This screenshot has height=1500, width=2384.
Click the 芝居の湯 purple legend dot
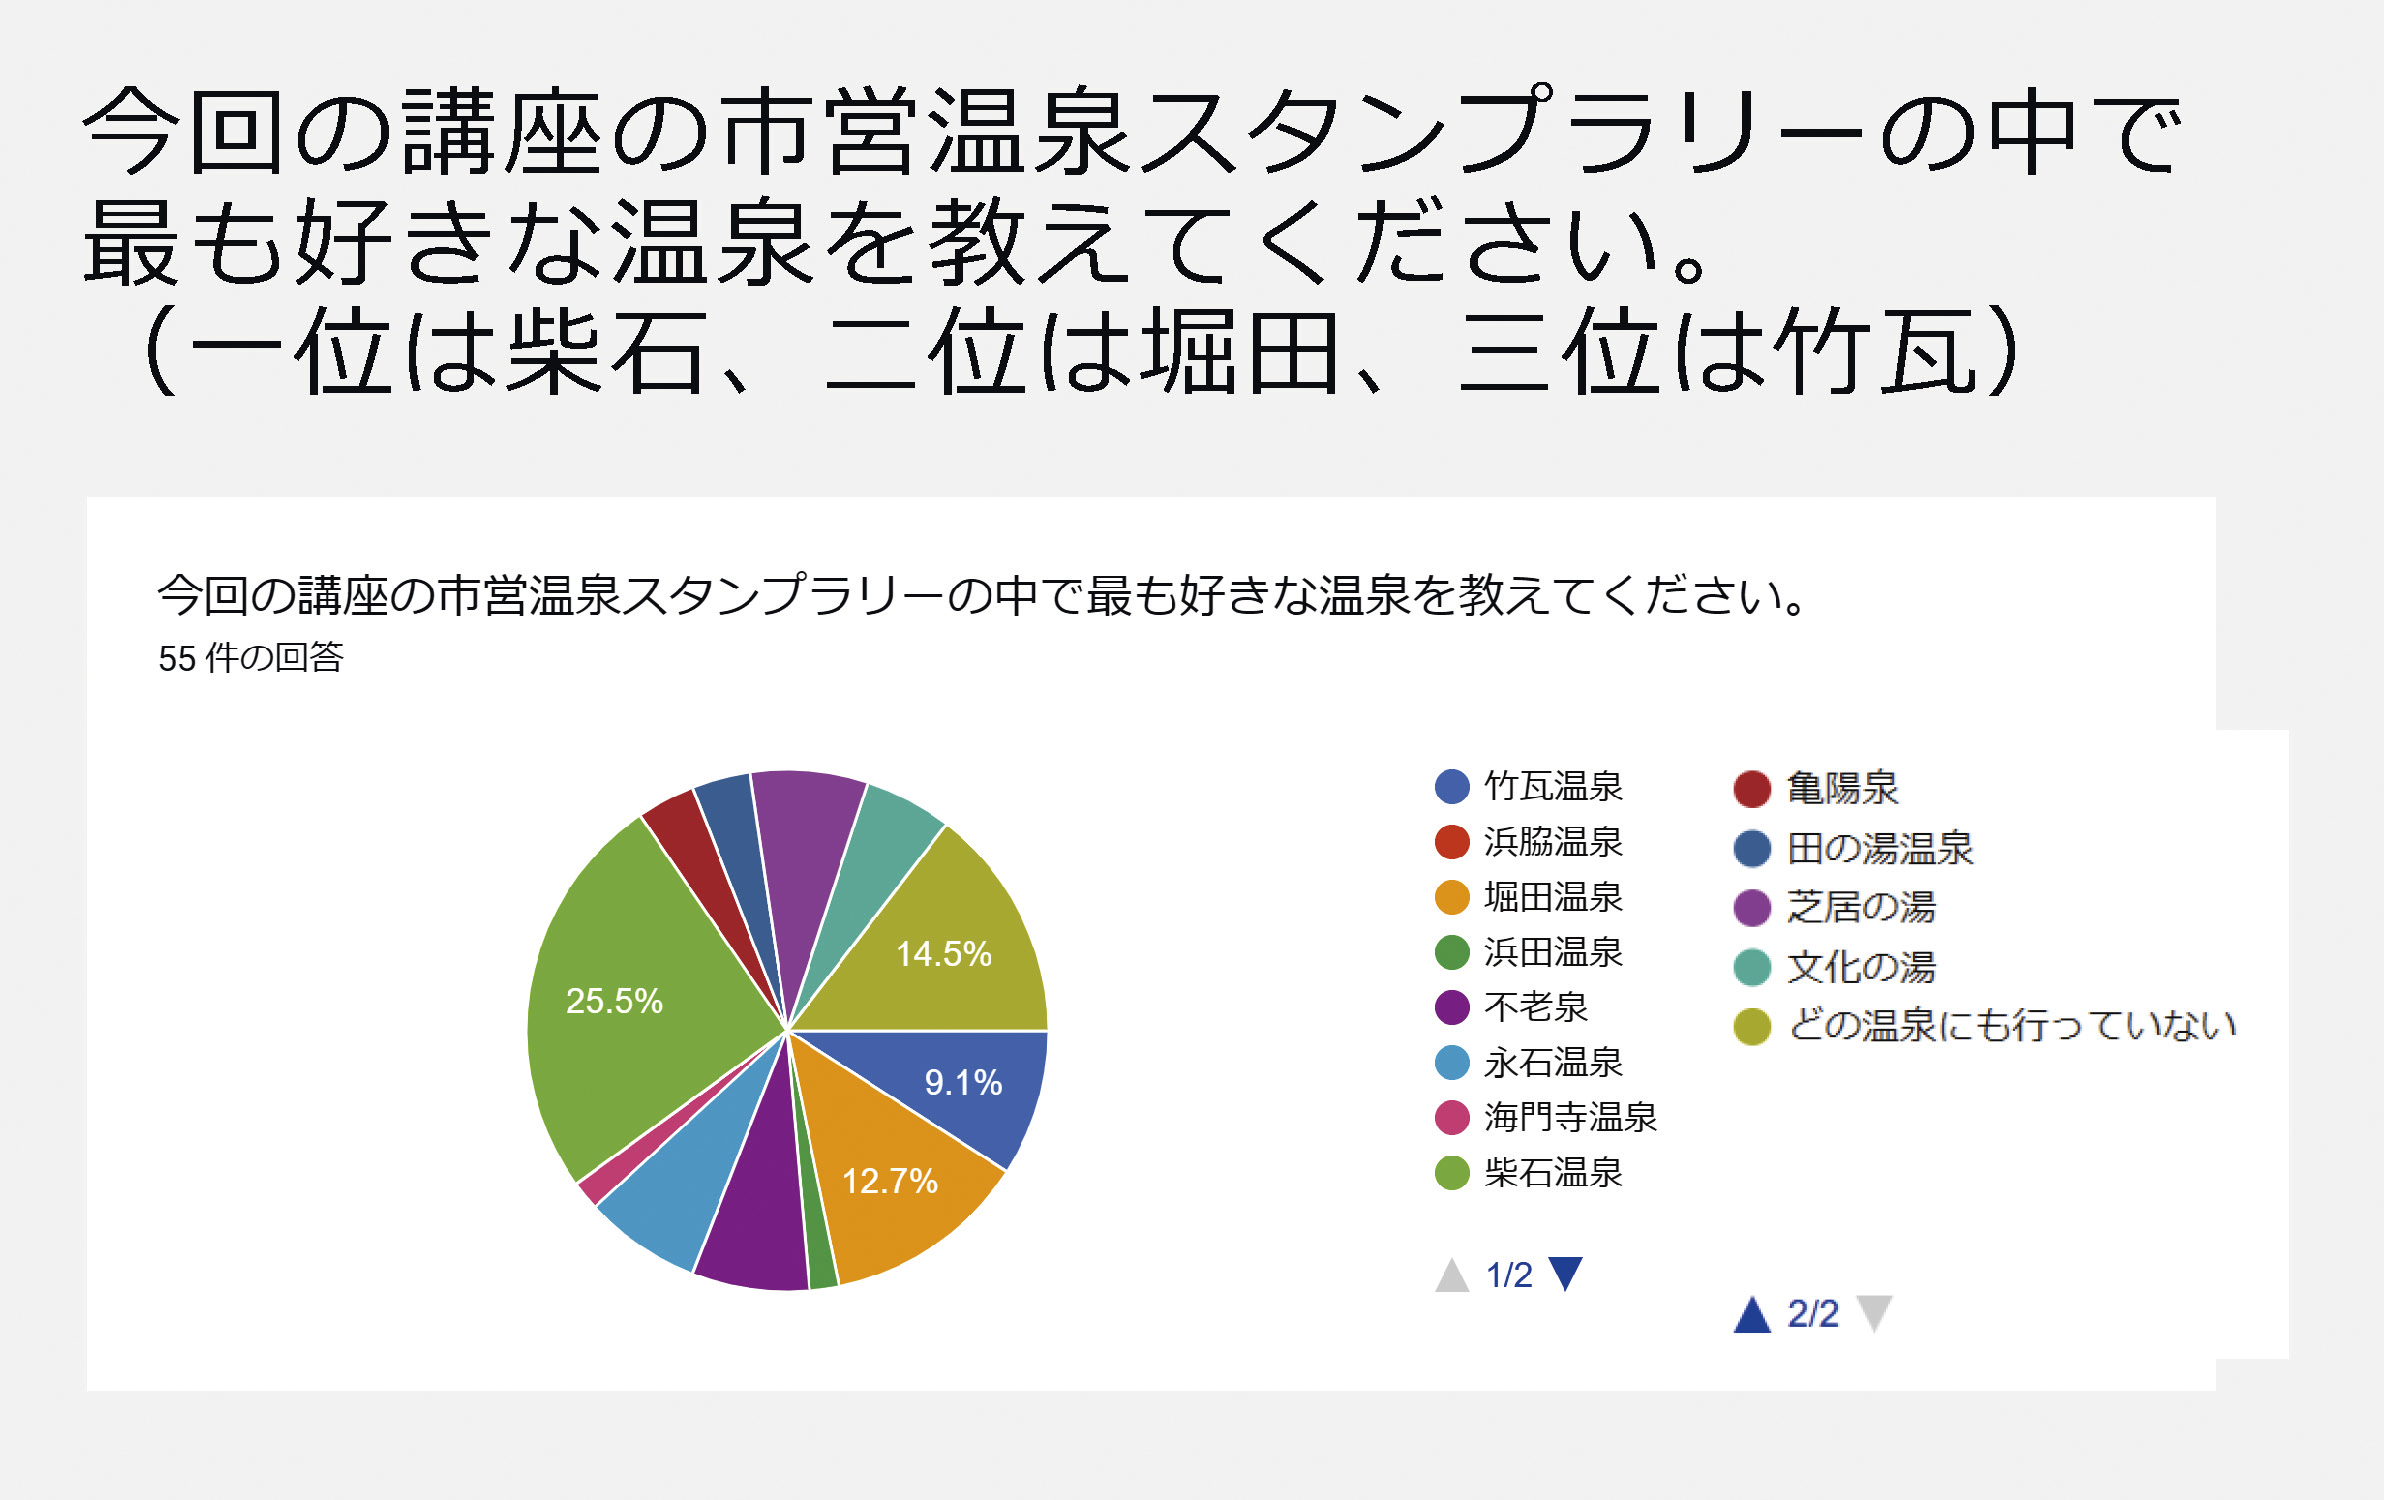pos(1752,907)
